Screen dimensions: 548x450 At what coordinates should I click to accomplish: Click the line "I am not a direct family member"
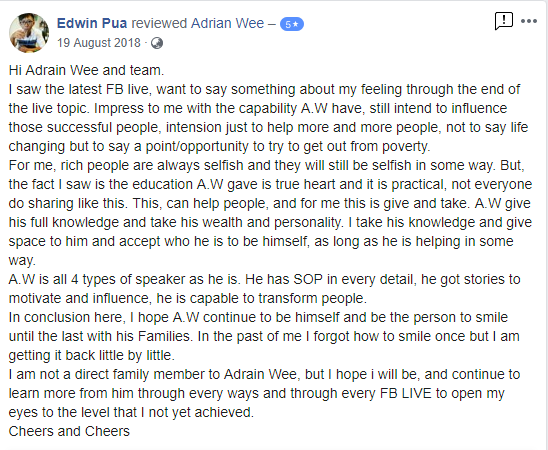click(265, 374)
